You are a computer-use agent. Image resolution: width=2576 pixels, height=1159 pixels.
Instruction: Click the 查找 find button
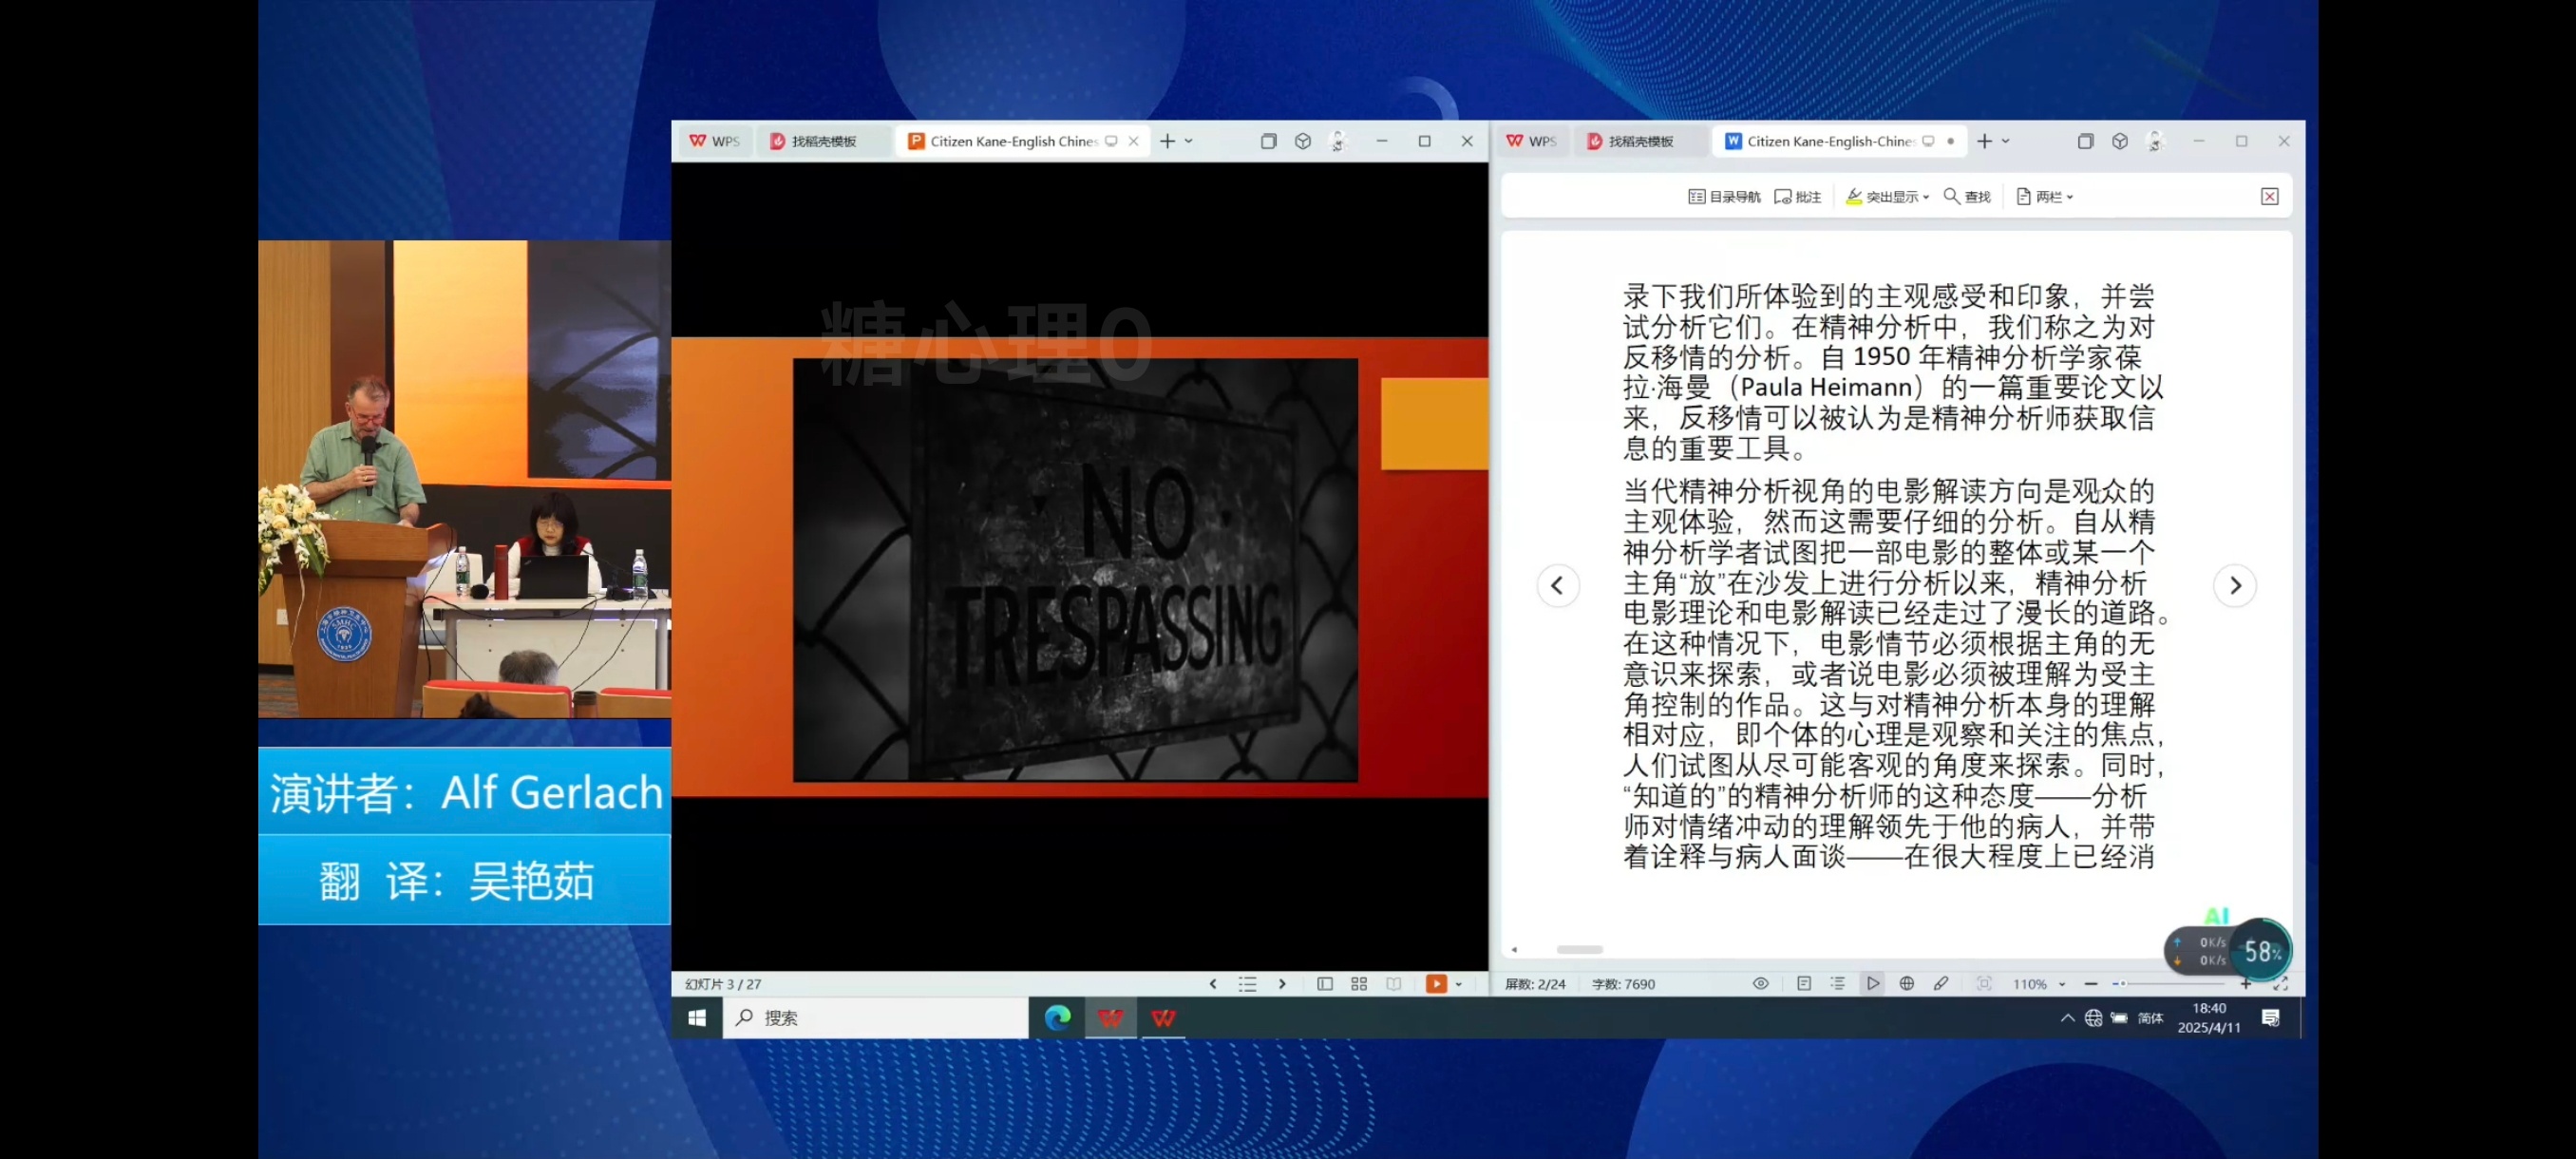[1967, 197]
